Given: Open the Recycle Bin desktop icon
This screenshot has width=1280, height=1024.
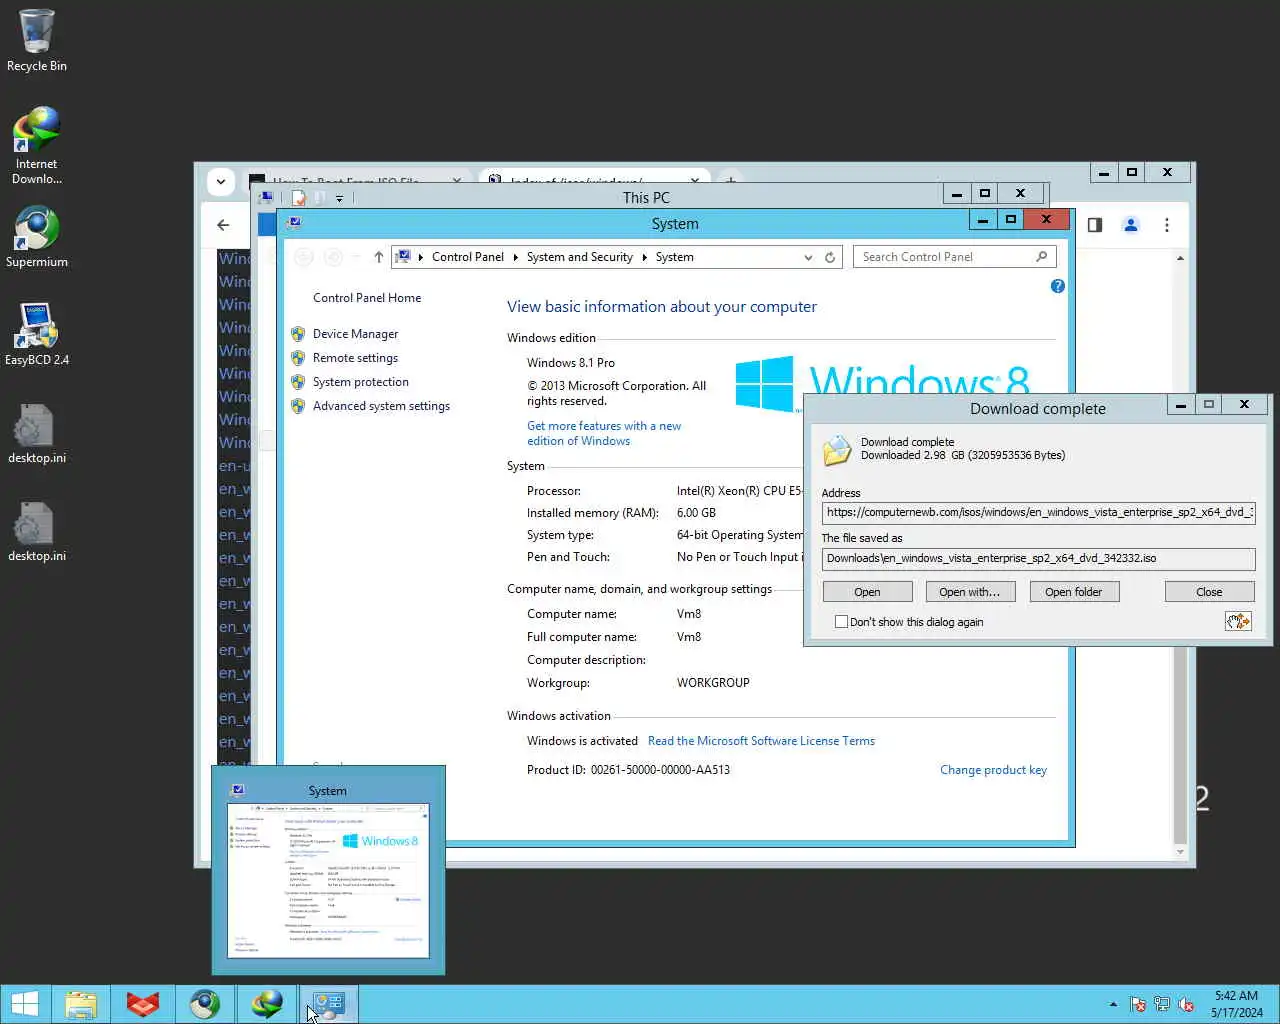Looking at the screenshot, I should pyautogui.click(x=37, y=41).
